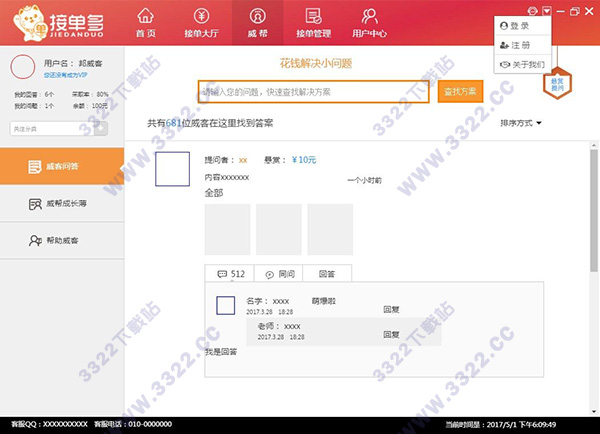The width and height of the screenshot is (600, 434).
Task: Open the 接单大厅 order hall icon
Action: pos(201,16)
